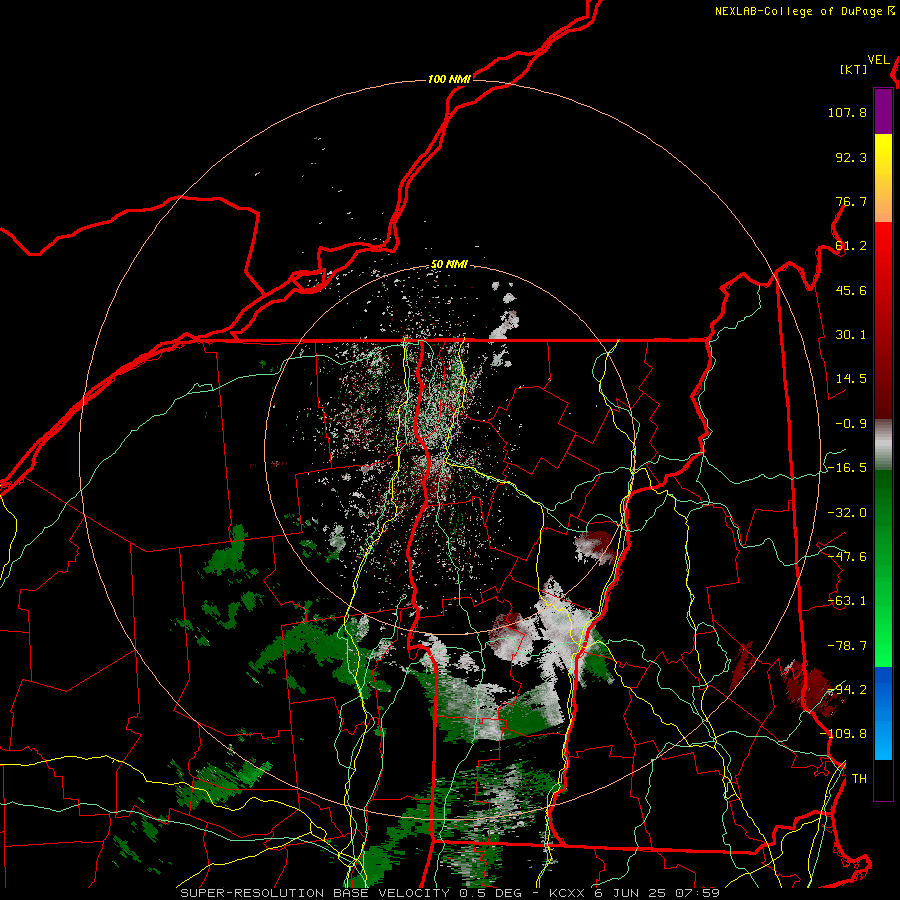Click the -109.8 velocity scale value
This screenshot has height=900, width=900.
click(x=844, y=734)
